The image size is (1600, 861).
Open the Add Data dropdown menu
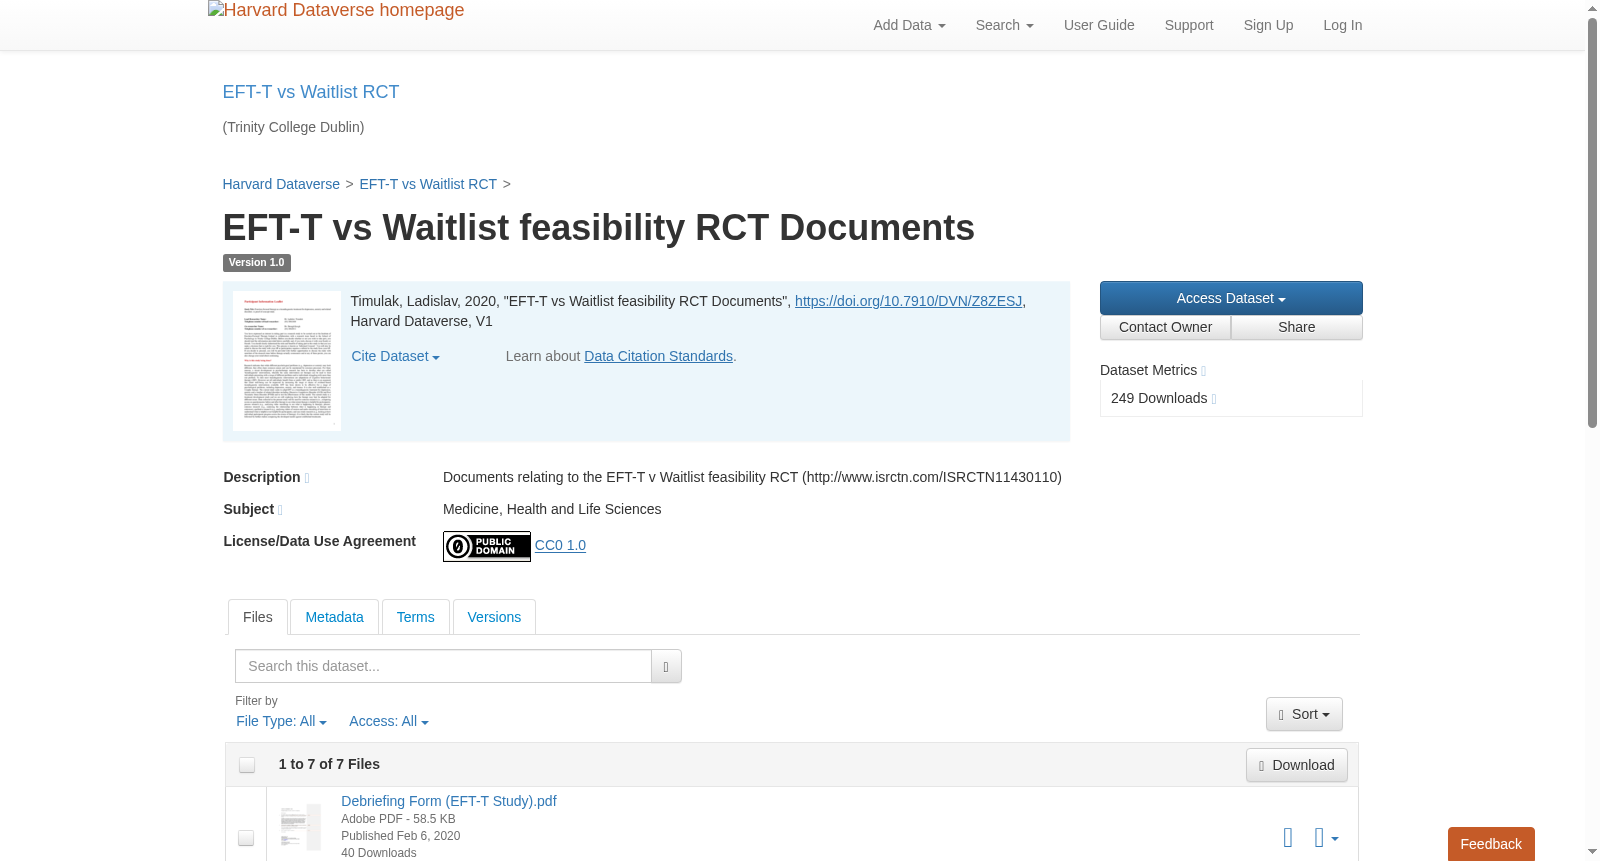(909, 25)
